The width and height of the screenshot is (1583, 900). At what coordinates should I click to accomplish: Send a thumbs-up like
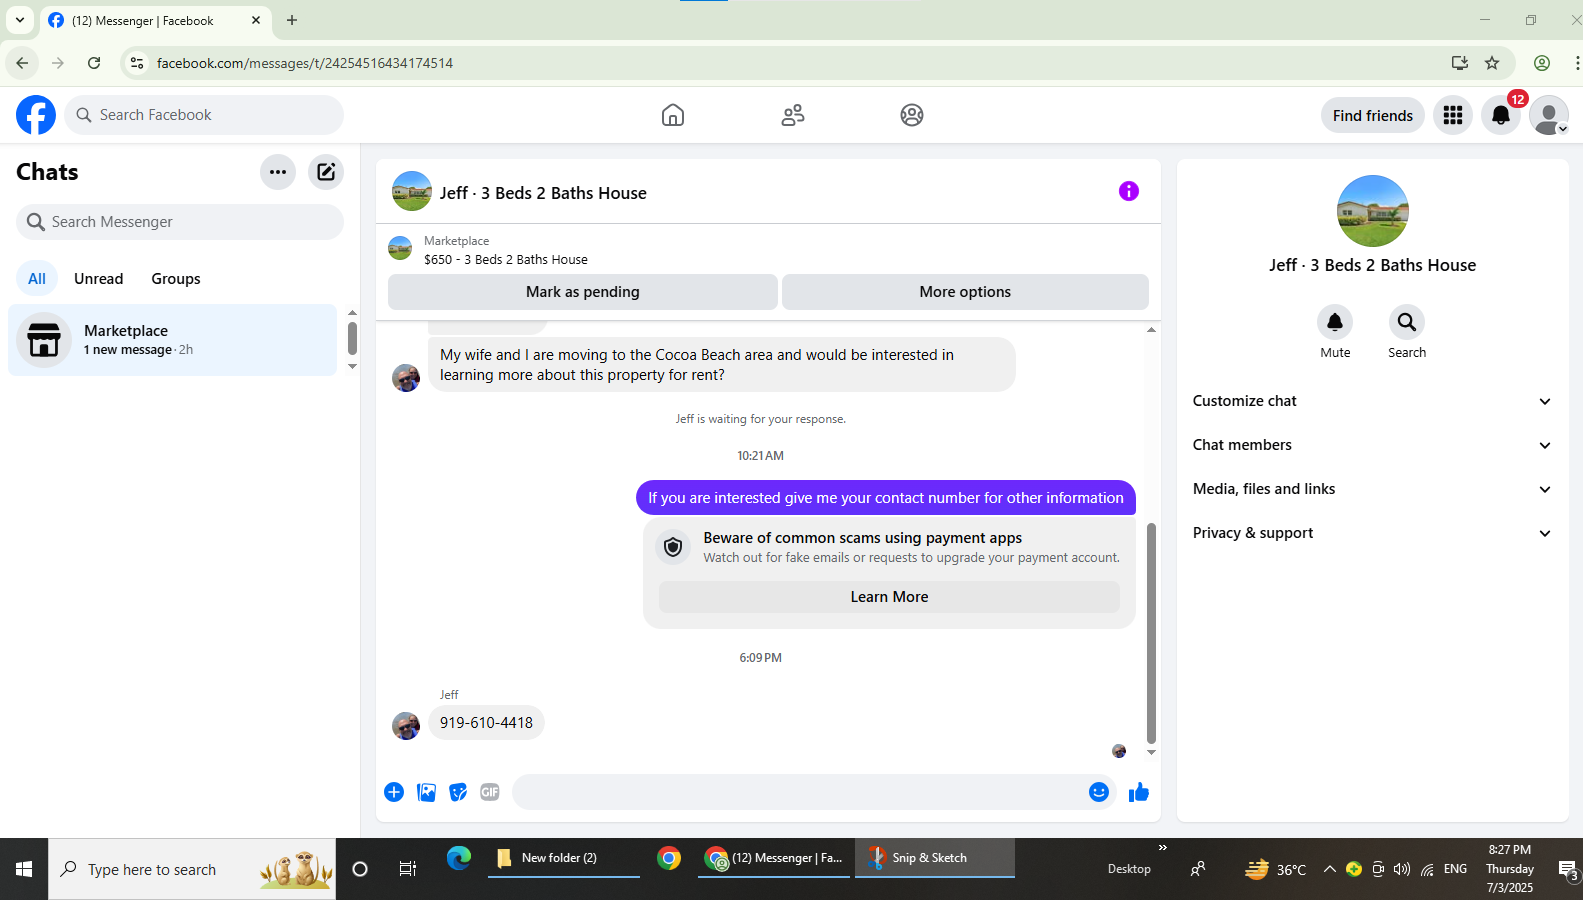(x=1139, y=792)
